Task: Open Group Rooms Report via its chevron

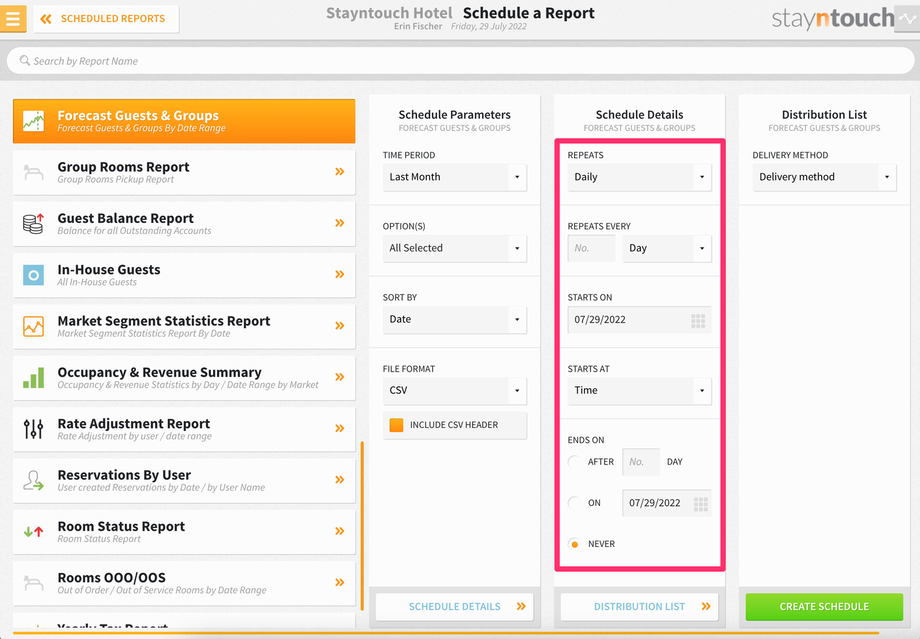Action: pyautogui.click(x=340, y=171)
